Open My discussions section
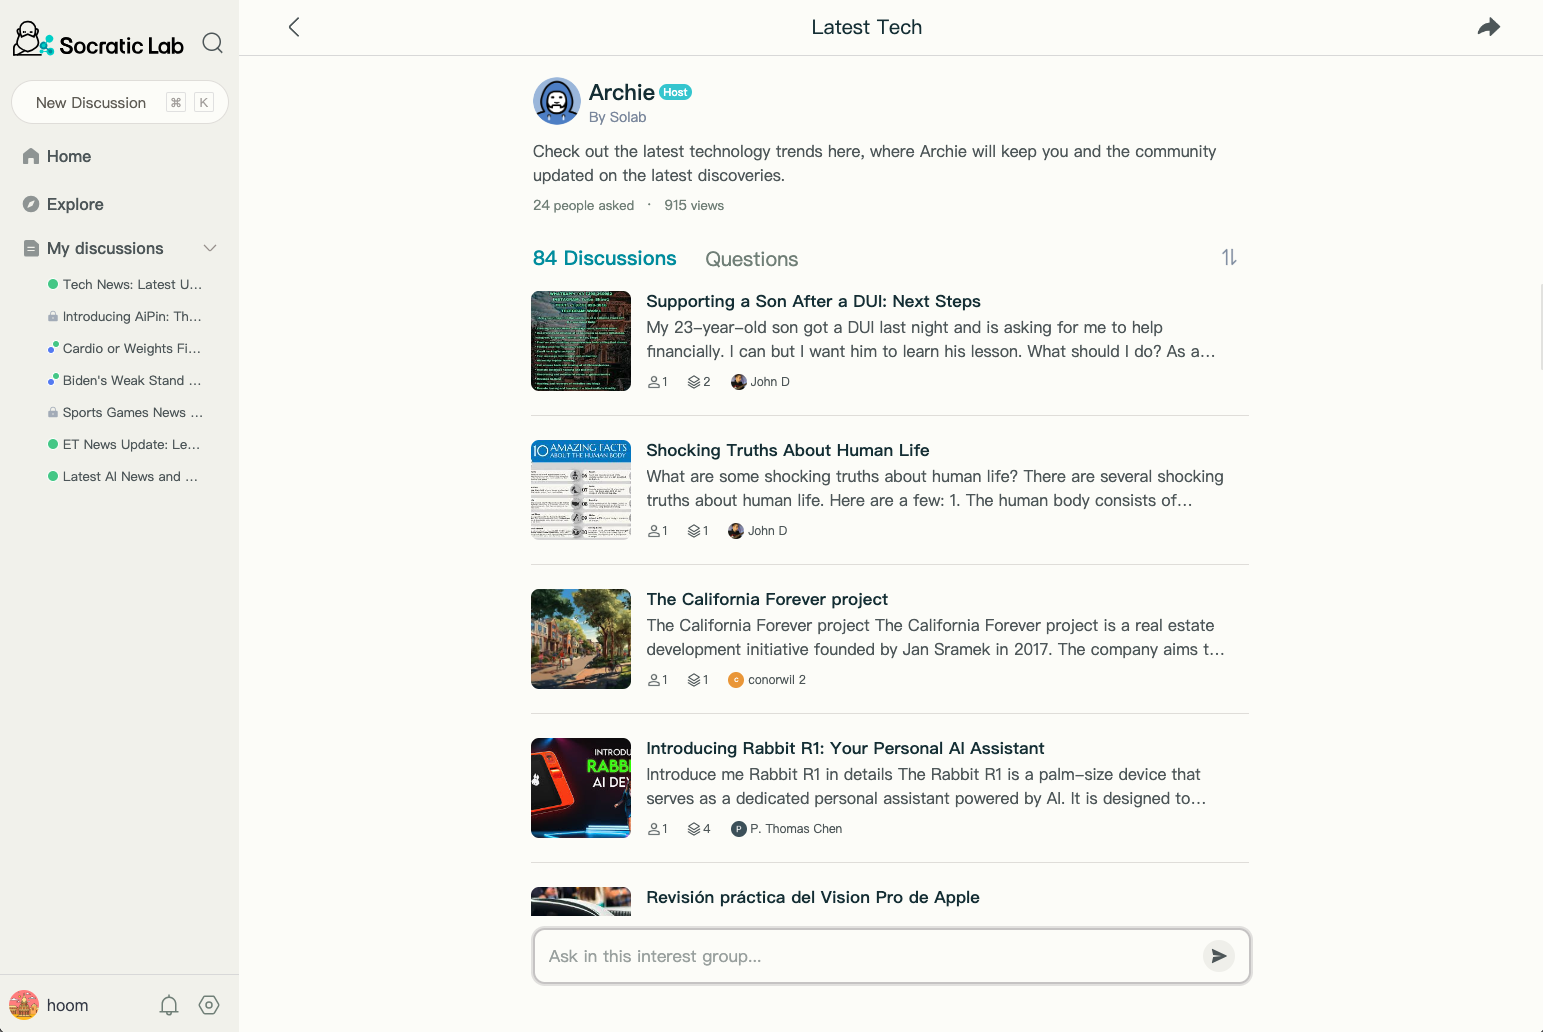Screen dimensions: 1543x1032 pyautogui.click(x=105, y=248)
